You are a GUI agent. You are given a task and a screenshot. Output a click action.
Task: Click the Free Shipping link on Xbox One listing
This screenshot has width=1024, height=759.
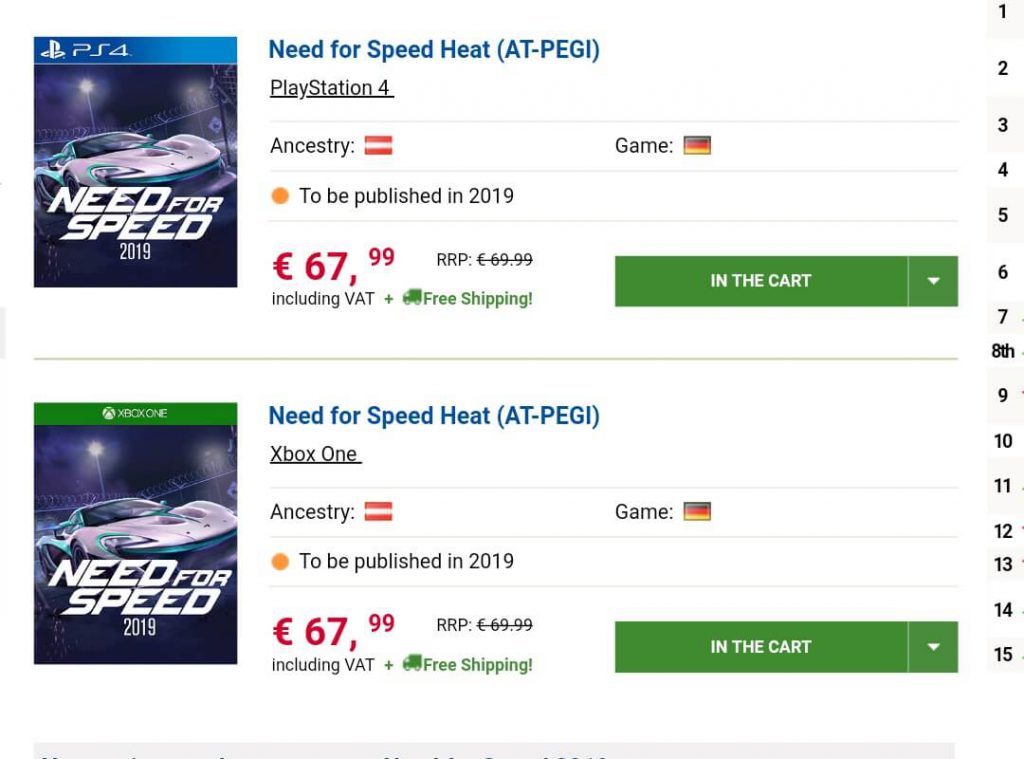[x=476, y=664]
